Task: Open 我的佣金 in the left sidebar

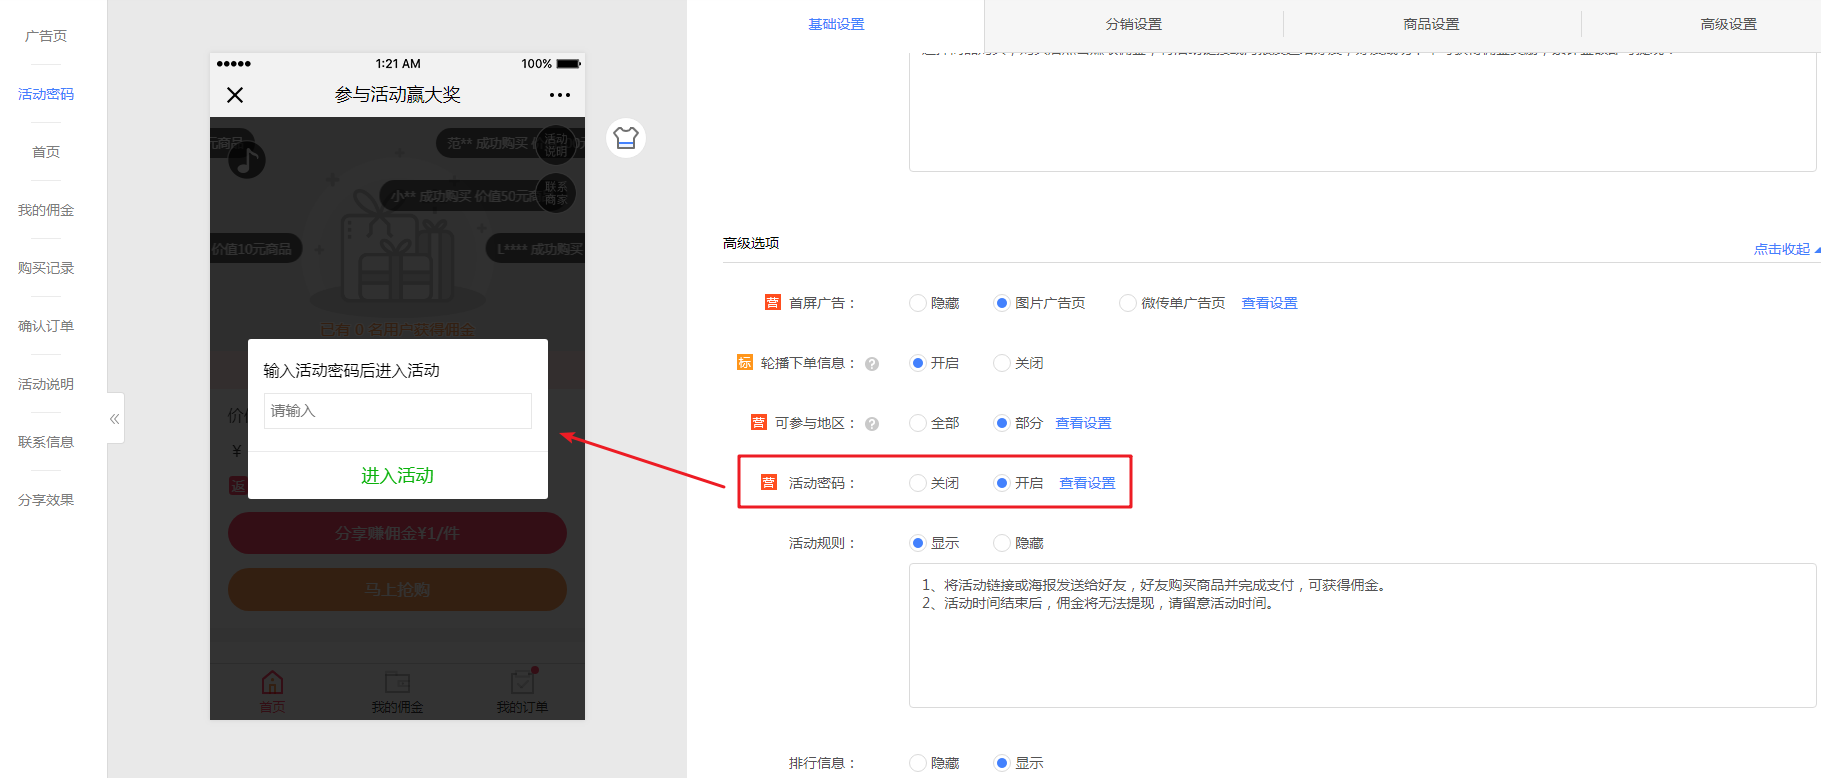Action: coord(46,210)
